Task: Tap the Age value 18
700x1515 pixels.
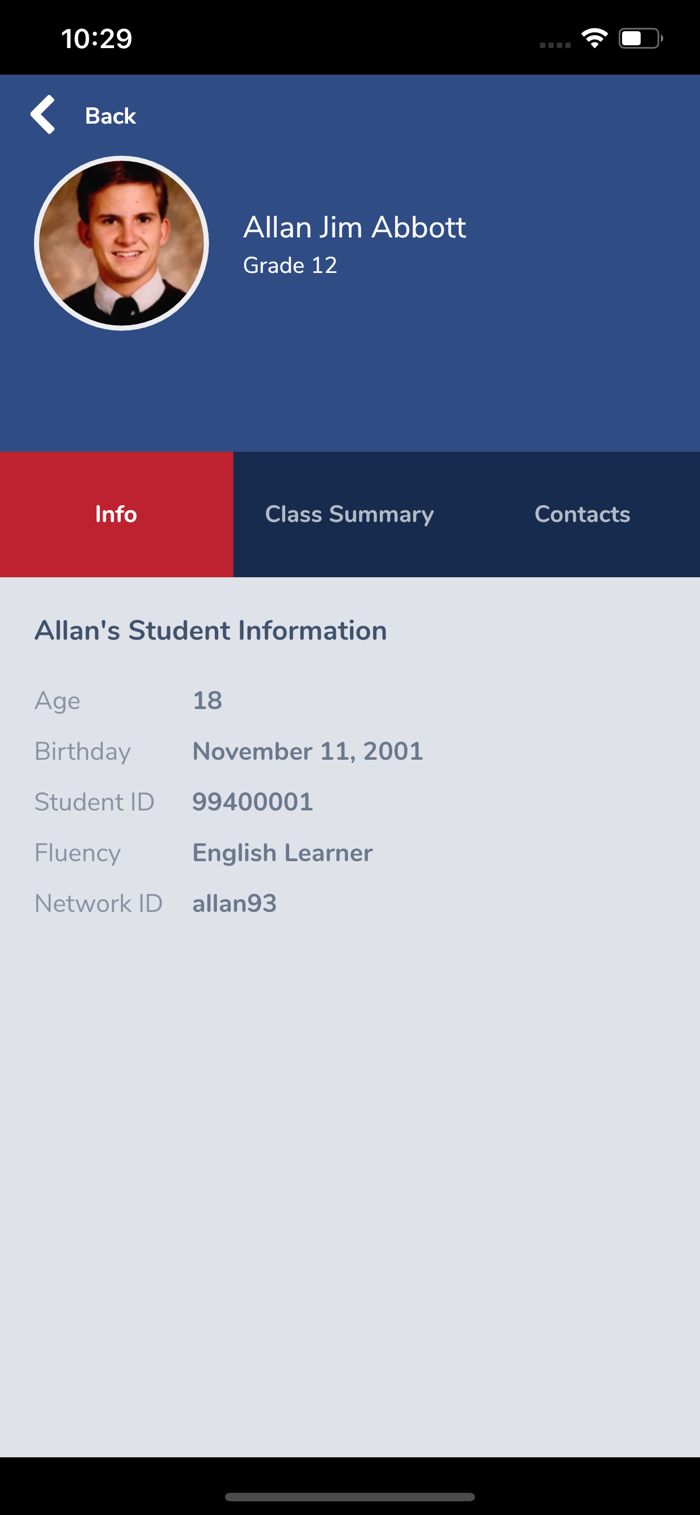Action: click(x=207, y=700)
